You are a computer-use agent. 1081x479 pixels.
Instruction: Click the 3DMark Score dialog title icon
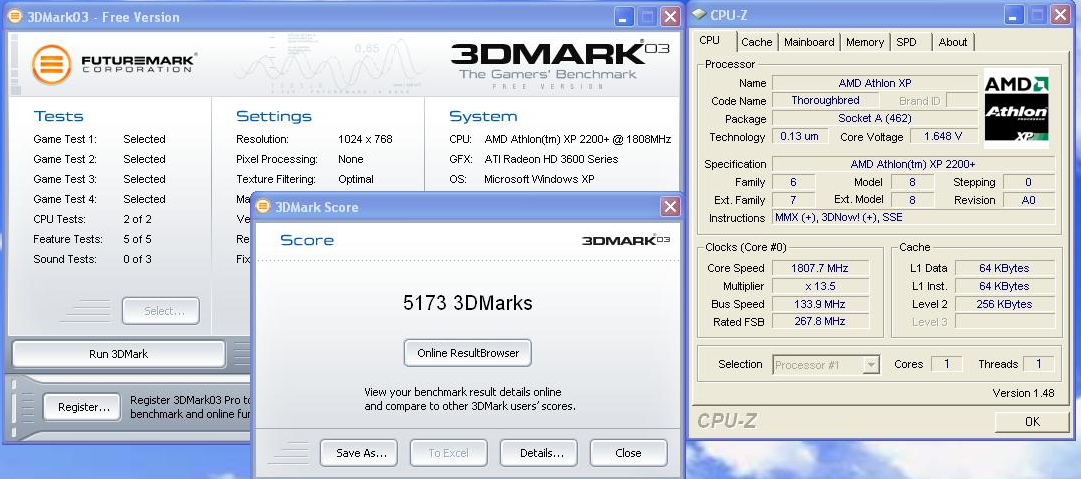[x=263, y=206]
